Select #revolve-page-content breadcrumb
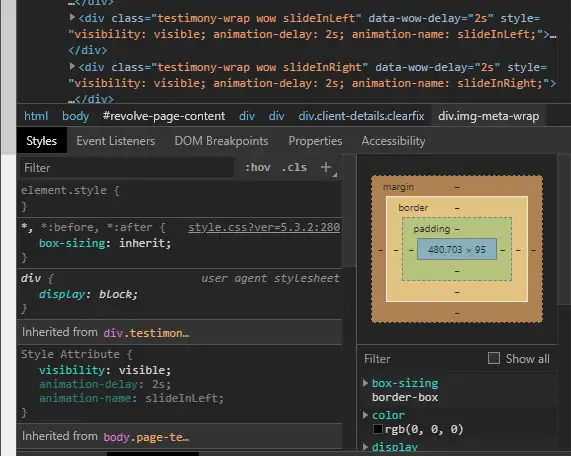Screen dimensions: 571x456 coord(164,116)
